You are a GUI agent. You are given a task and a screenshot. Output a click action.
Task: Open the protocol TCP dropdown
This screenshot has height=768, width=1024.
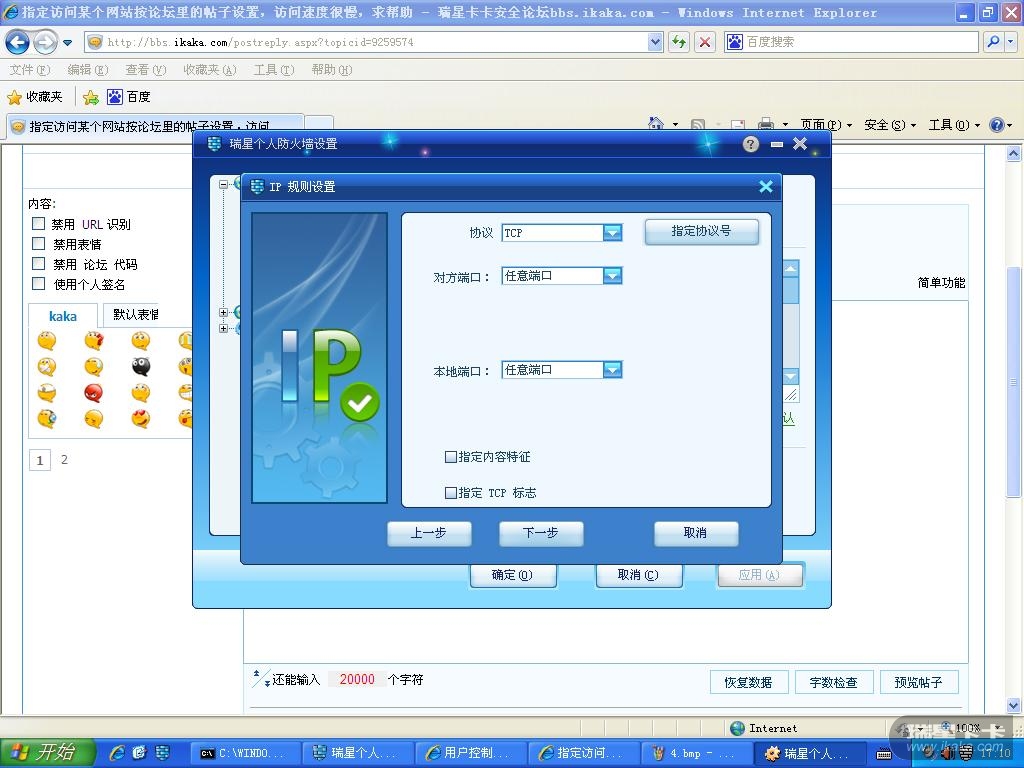coord(612,232)
